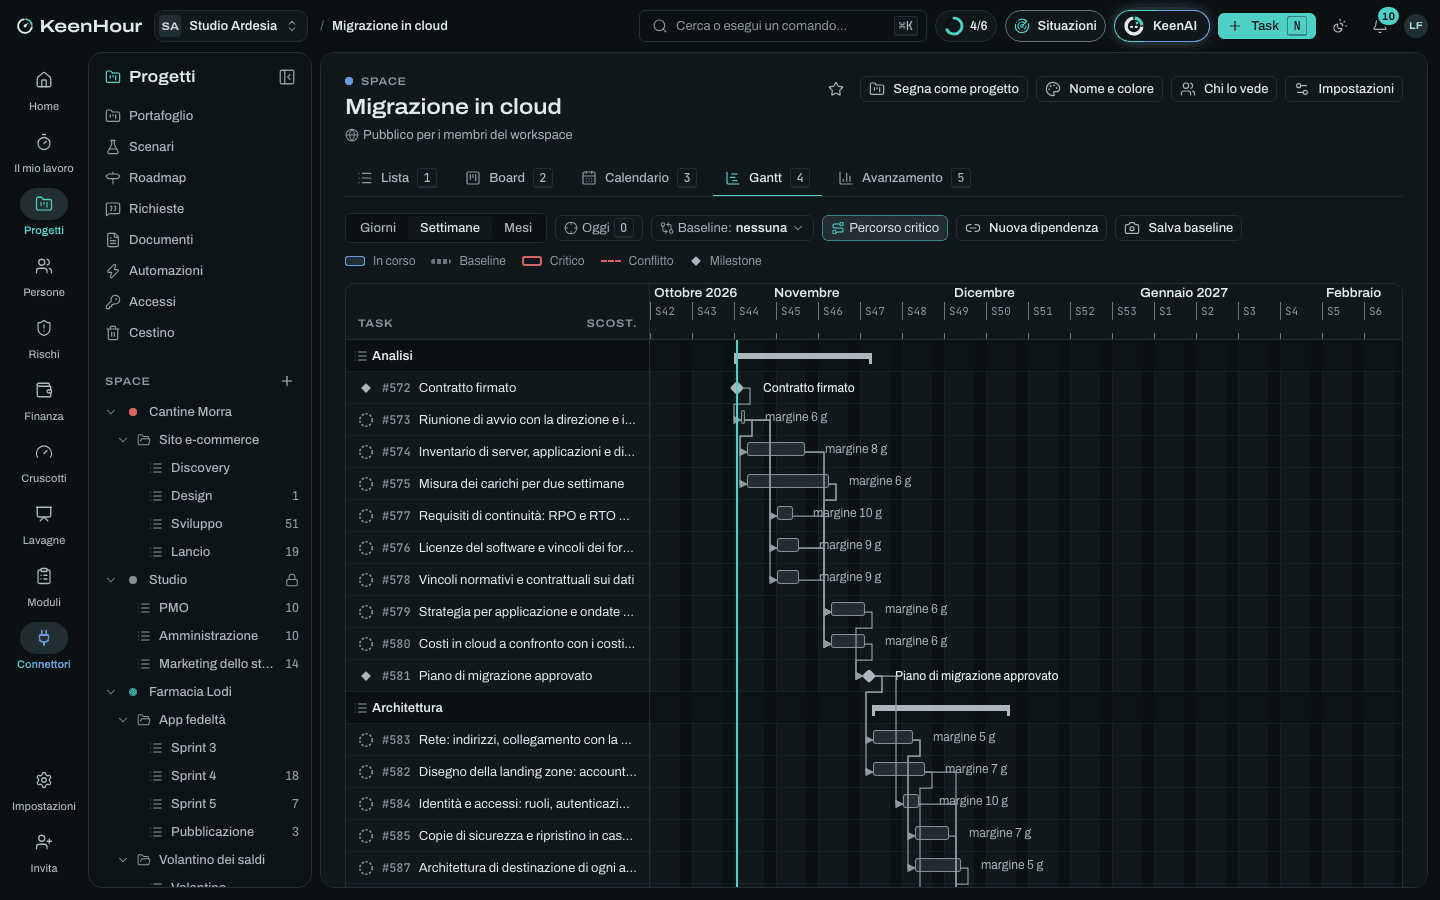Open the Baseline: nessuna dropdown
Screen dimensions: 1440x900
click(x=732, y=228)
